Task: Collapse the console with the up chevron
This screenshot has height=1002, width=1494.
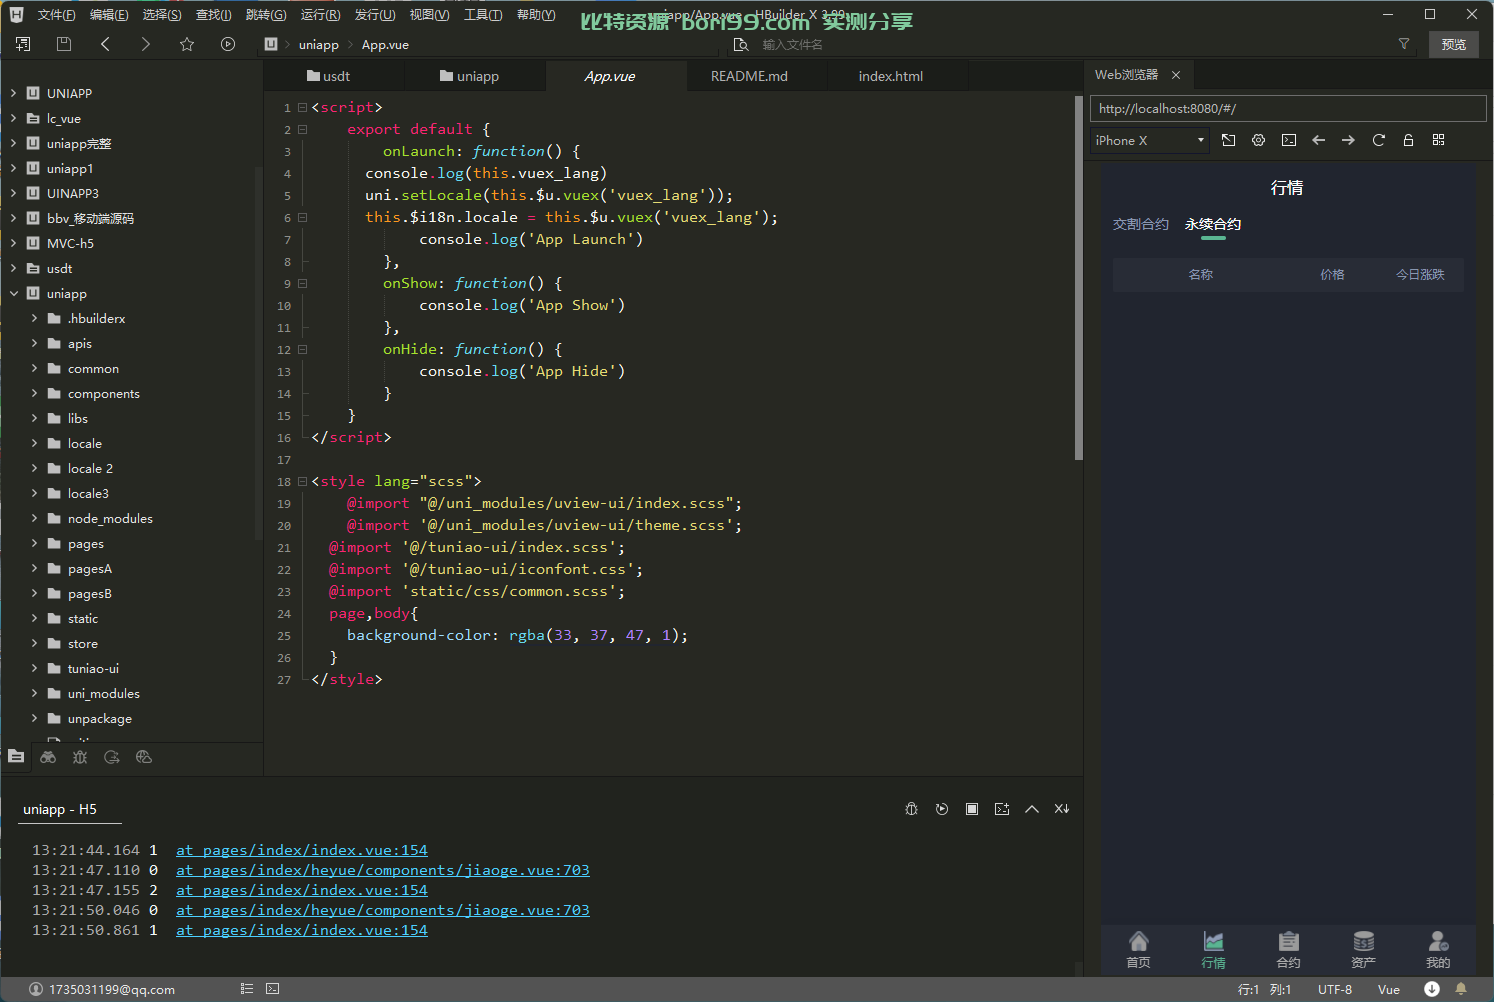Action: click(1032, 809)
